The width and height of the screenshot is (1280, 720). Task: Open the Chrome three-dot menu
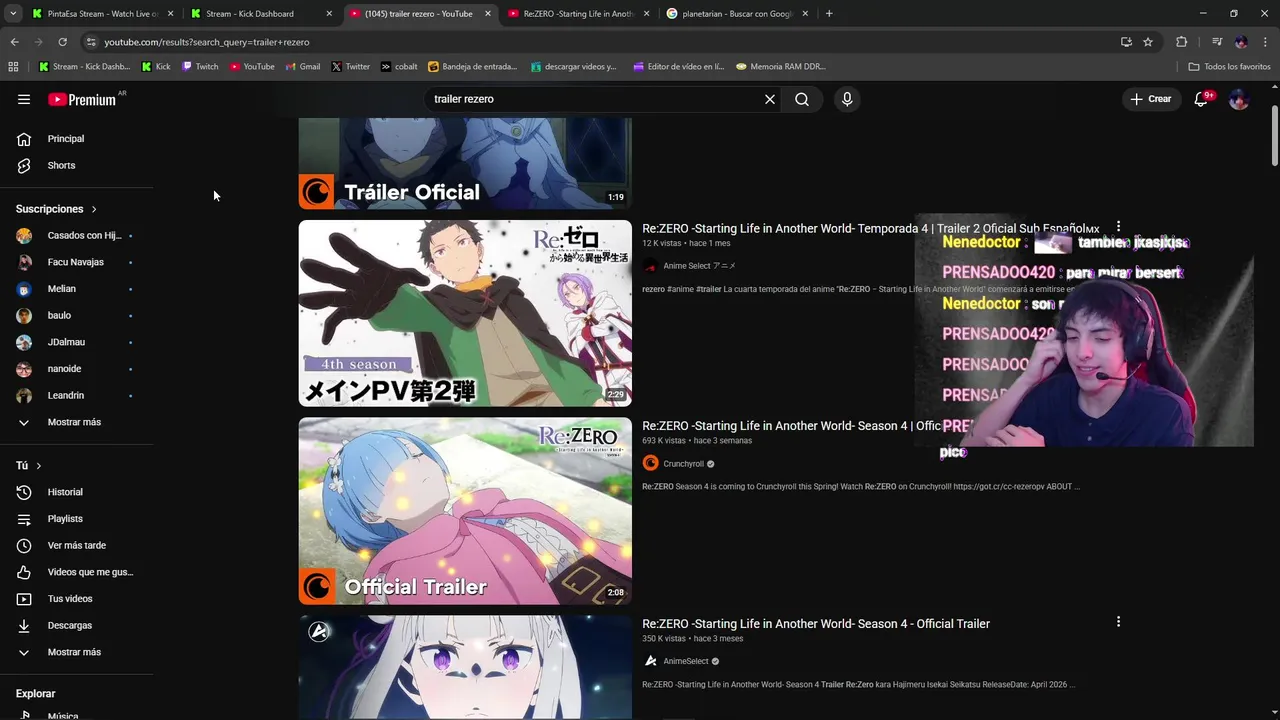click(1266, 42)
